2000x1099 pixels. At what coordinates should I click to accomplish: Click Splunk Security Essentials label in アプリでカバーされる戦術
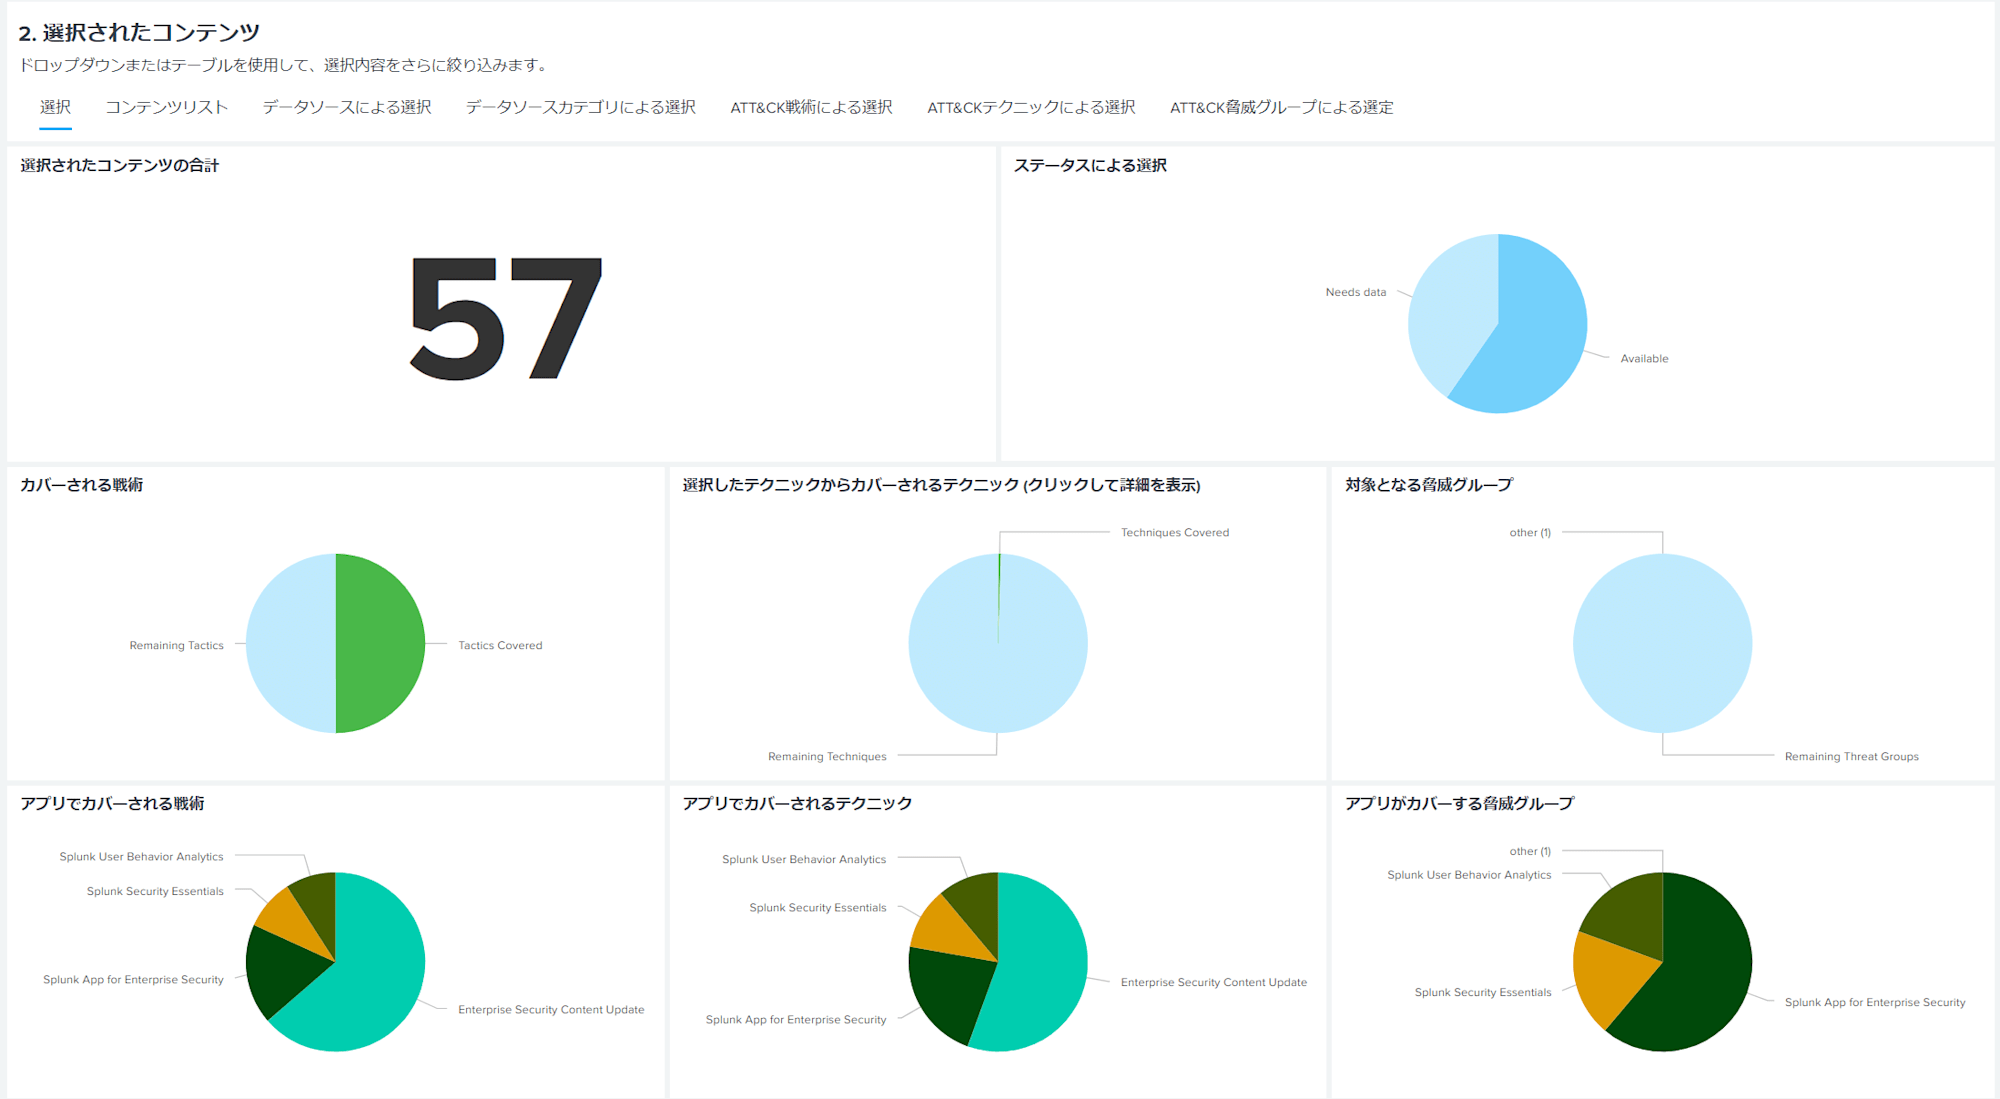point(155,891)
